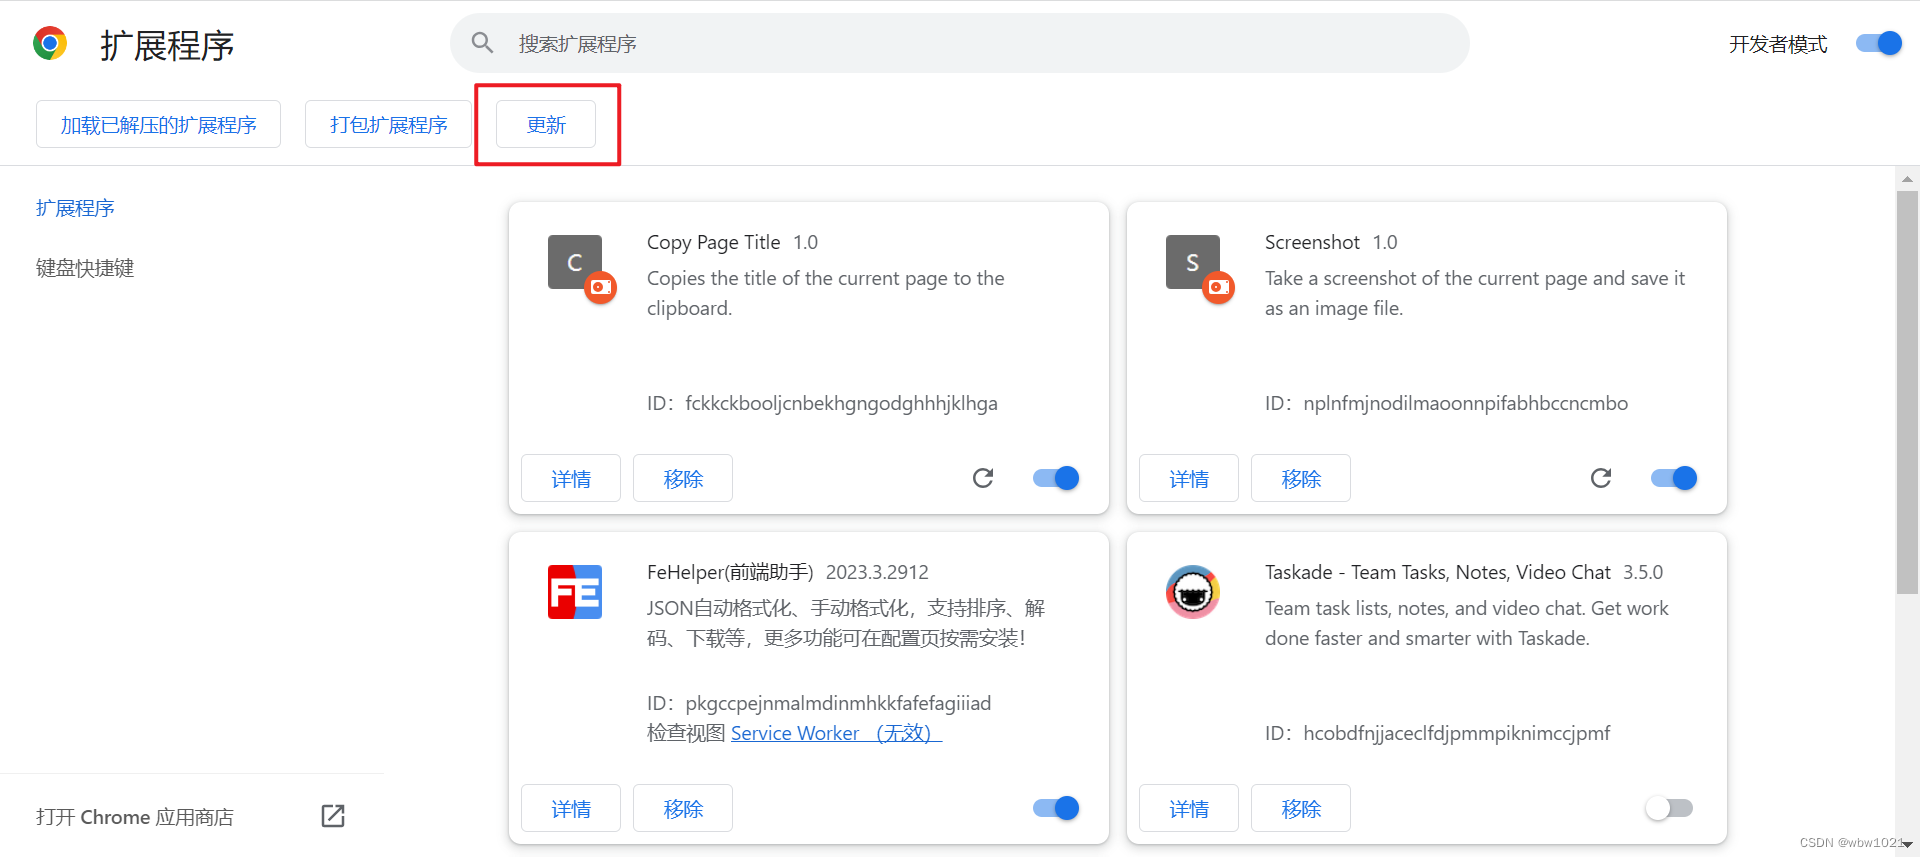Open Chrome web store external link icon
The image size is (1920, 857).
click(333, 816)
